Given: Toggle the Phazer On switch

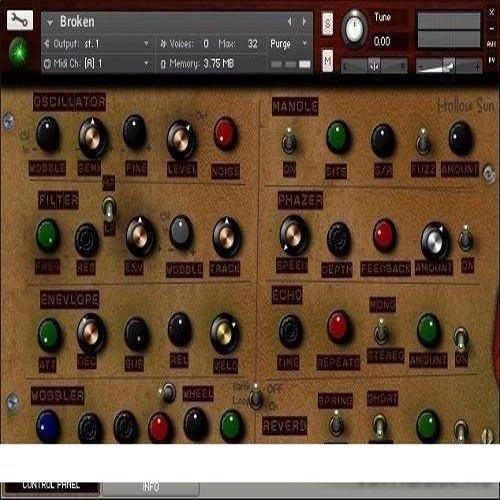Looking at the screenshot, I should pos(465,238).
